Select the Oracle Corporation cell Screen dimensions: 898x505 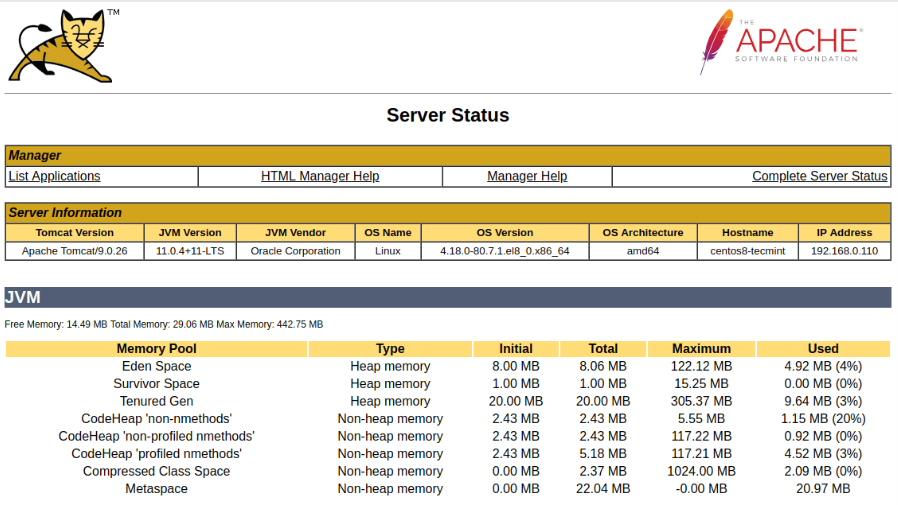point(296,251)
